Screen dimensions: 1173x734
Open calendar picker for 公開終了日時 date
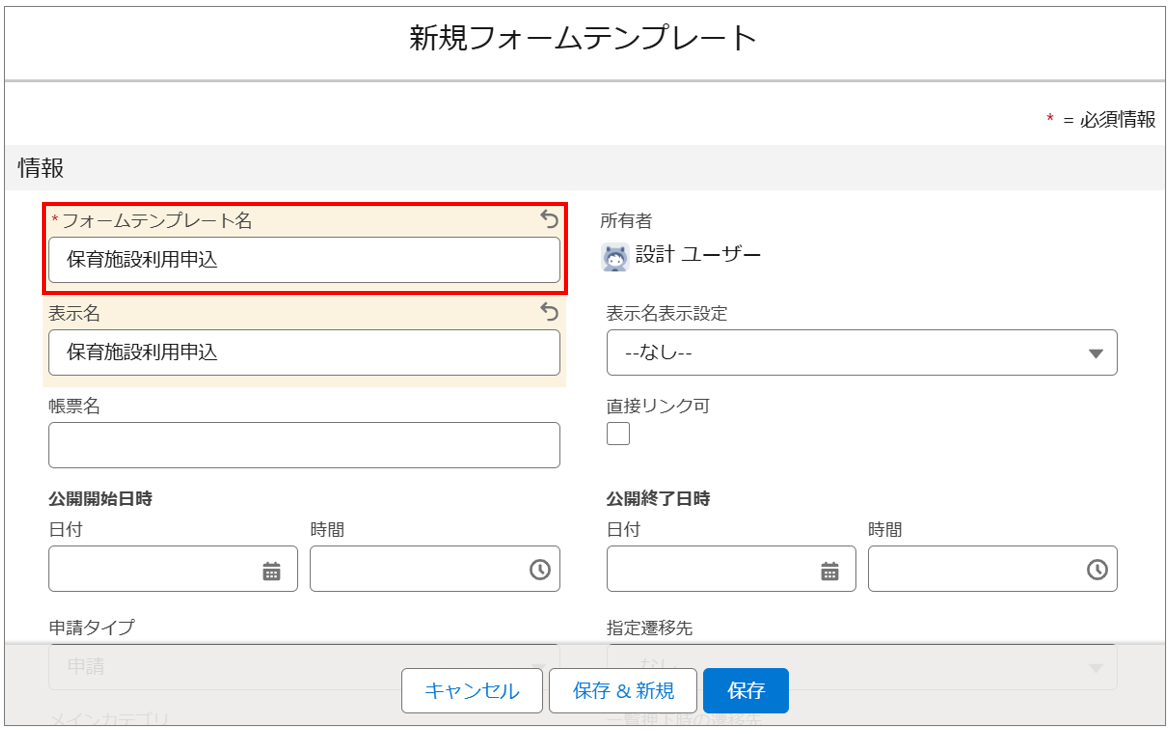[x=829, y=570]
